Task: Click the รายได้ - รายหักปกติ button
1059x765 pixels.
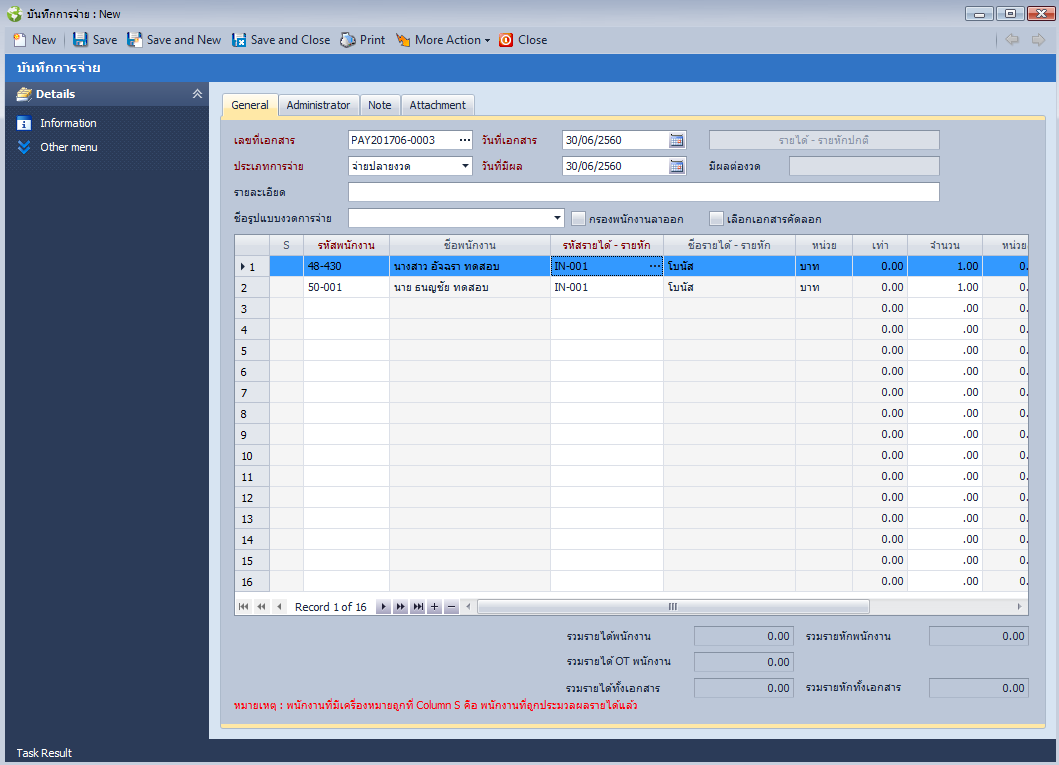Action: coord(824,140)
